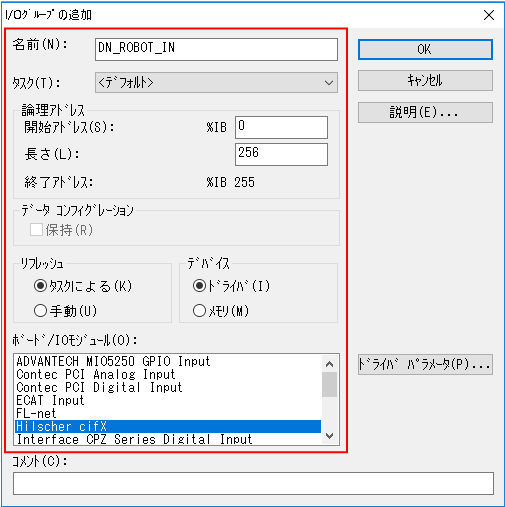Image resolution: width=505 pixels, height=507 pixels.
Task: Click the dropdown arrow next to <デフォルト>
Action: click(x=329, y=82)
